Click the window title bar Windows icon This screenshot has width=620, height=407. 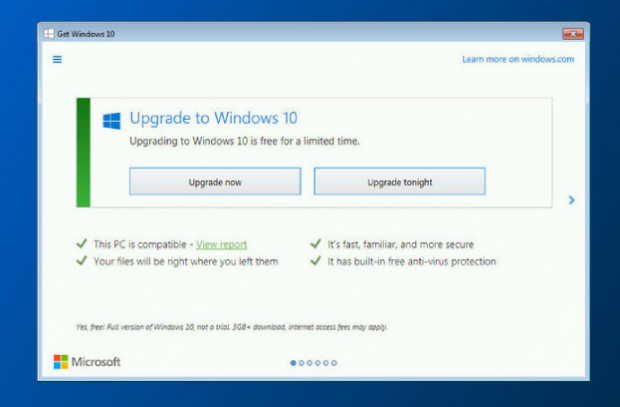tap(49, 34)
